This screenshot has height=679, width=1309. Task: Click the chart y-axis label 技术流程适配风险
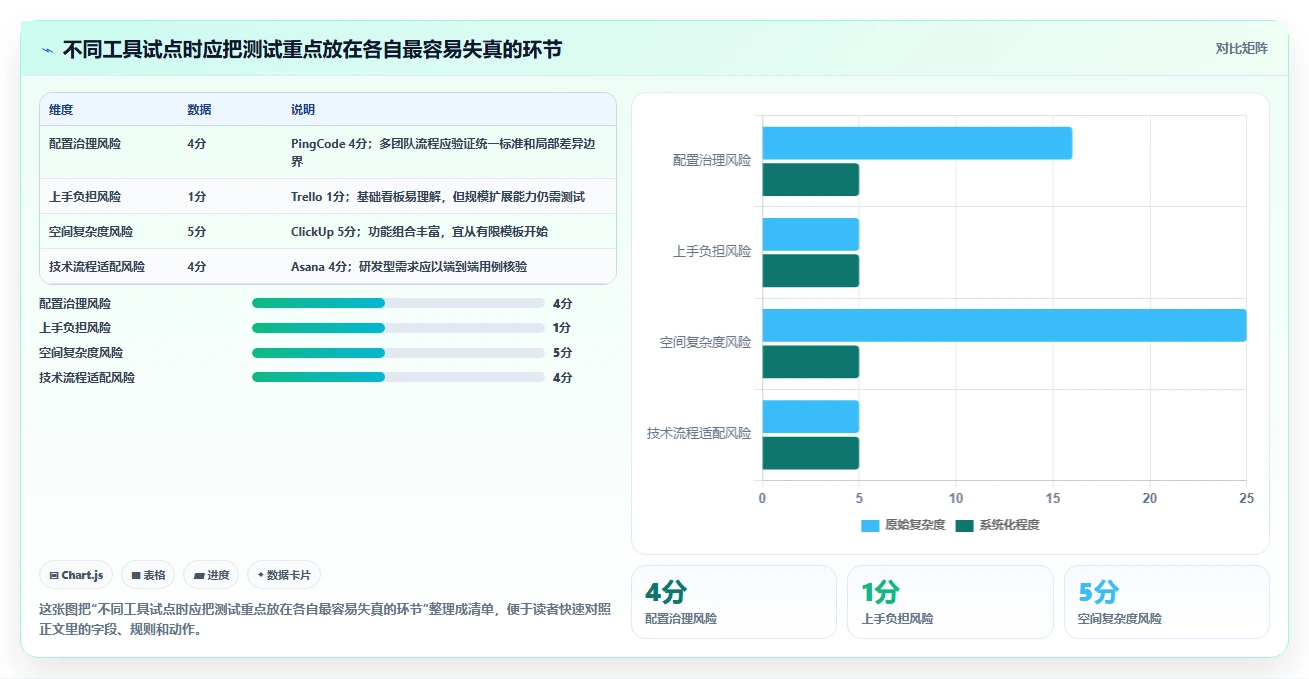click(699, 433)
